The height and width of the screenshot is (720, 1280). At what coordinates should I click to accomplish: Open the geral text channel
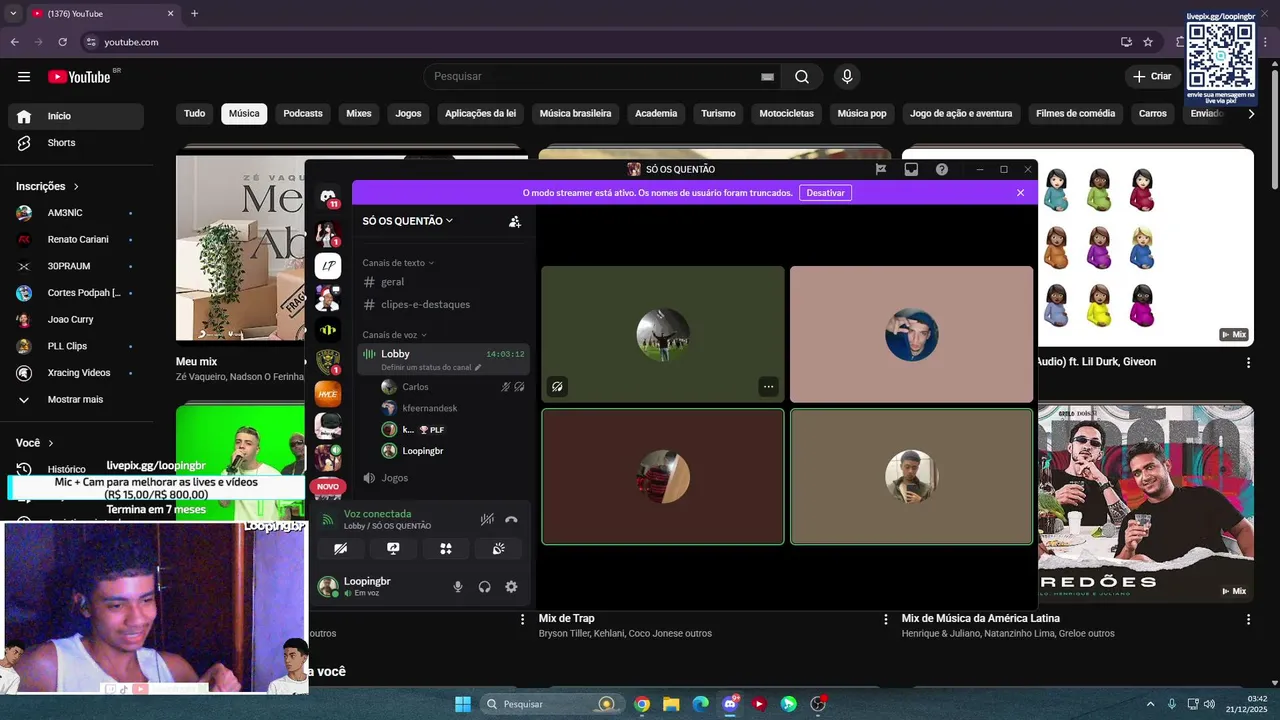click(x=443, y=282)
